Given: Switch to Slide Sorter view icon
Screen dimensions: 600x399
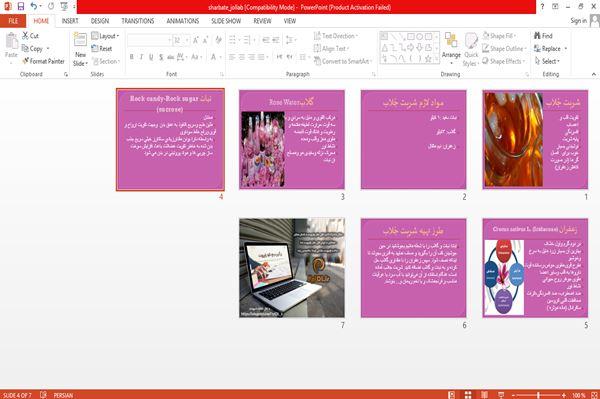Looking at the screenshot, I should (x=468, y=395).
